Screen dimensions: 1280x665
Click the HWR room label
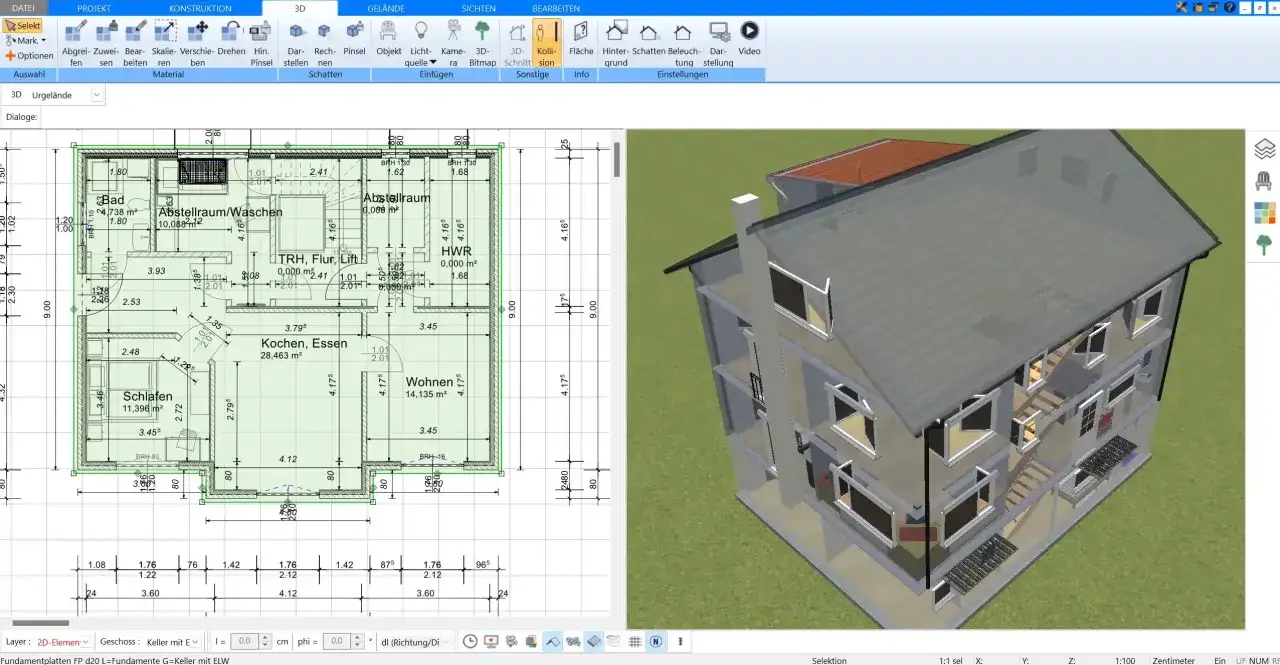point(456,251)
